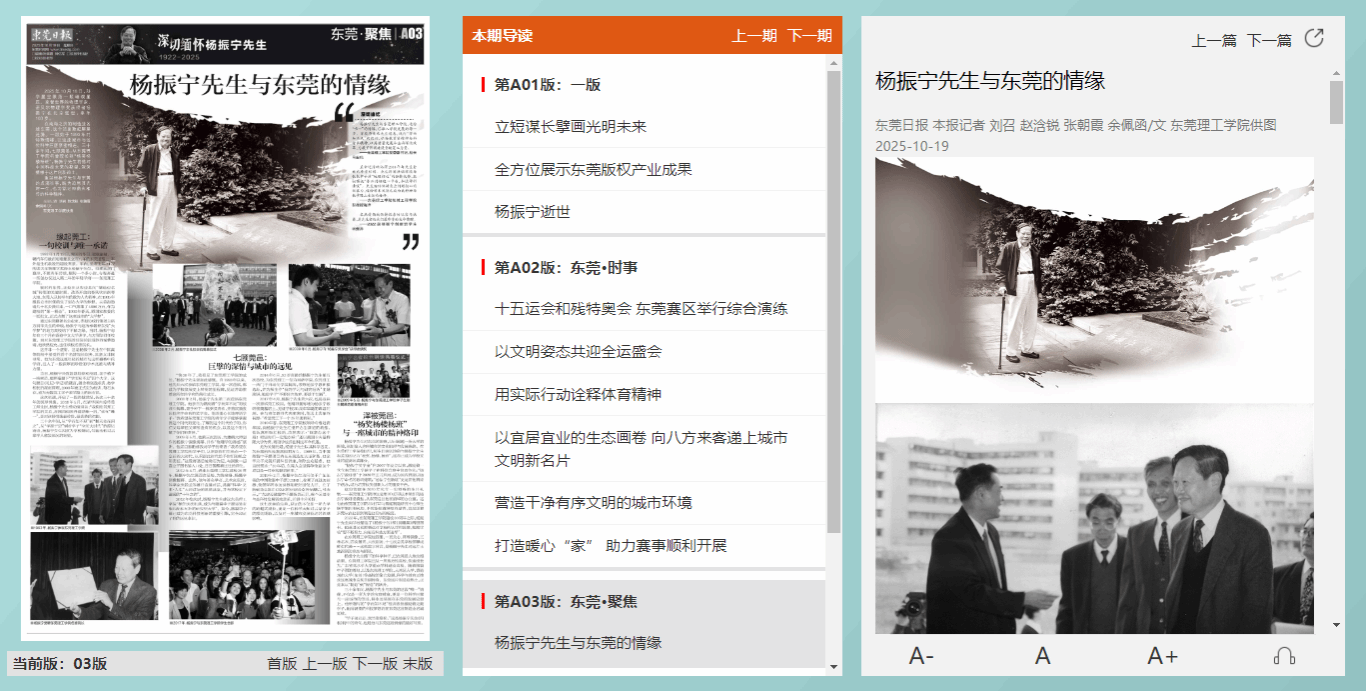Reset font size with middle A
1366x691 pixels.
click(1043, 656)
